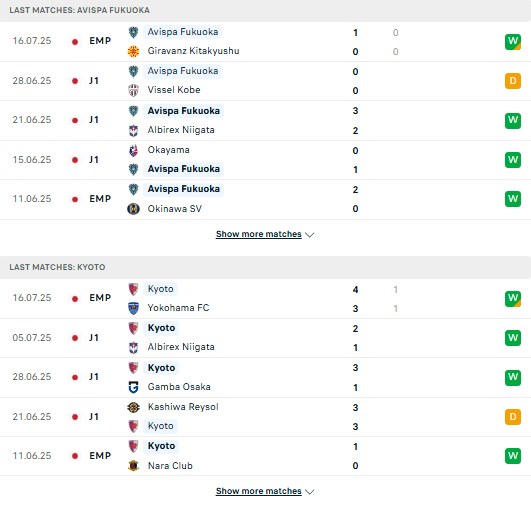Screen dimensions: 531x505
Task: Click draw badge for Kashiwa Reysol match
Action: (513, 417)
